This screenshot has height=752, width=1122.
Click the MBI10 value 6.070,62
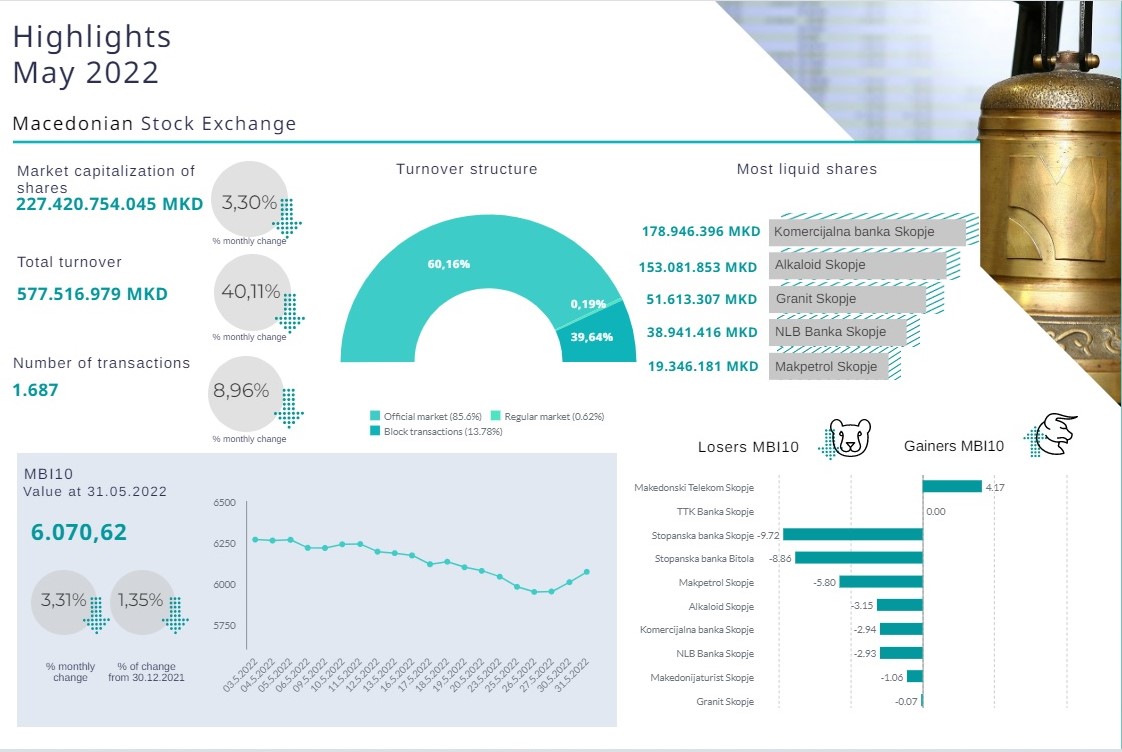(79, 532)
